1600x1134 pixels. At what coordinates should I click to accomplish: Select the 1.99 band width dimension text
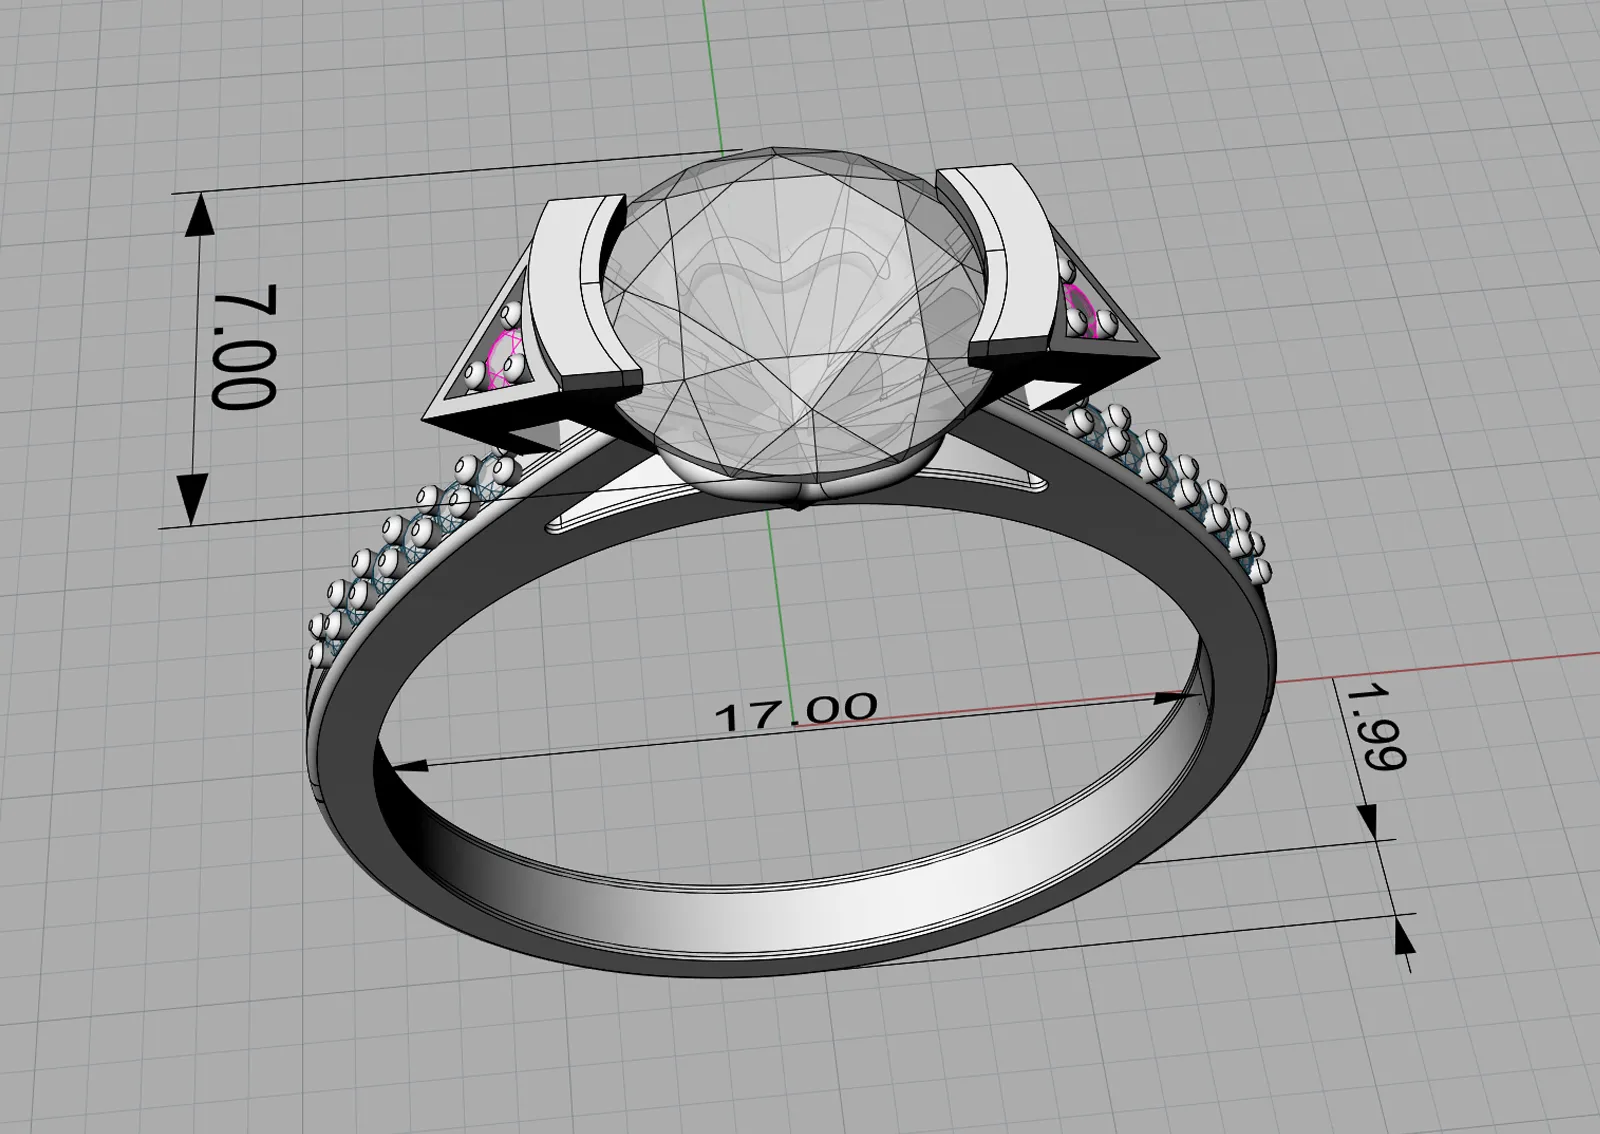(x=1378, y=726)
